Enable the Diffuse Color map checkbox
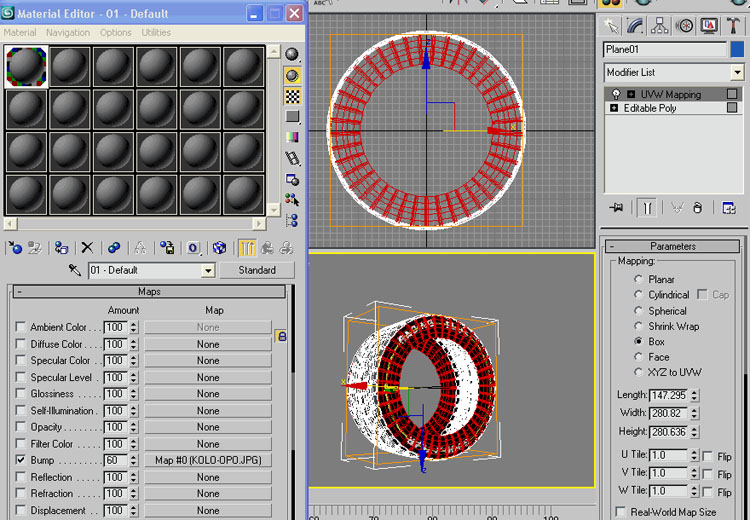Image resolution: width=750 pixels, height=520 pixels. [x=21, y=344]
